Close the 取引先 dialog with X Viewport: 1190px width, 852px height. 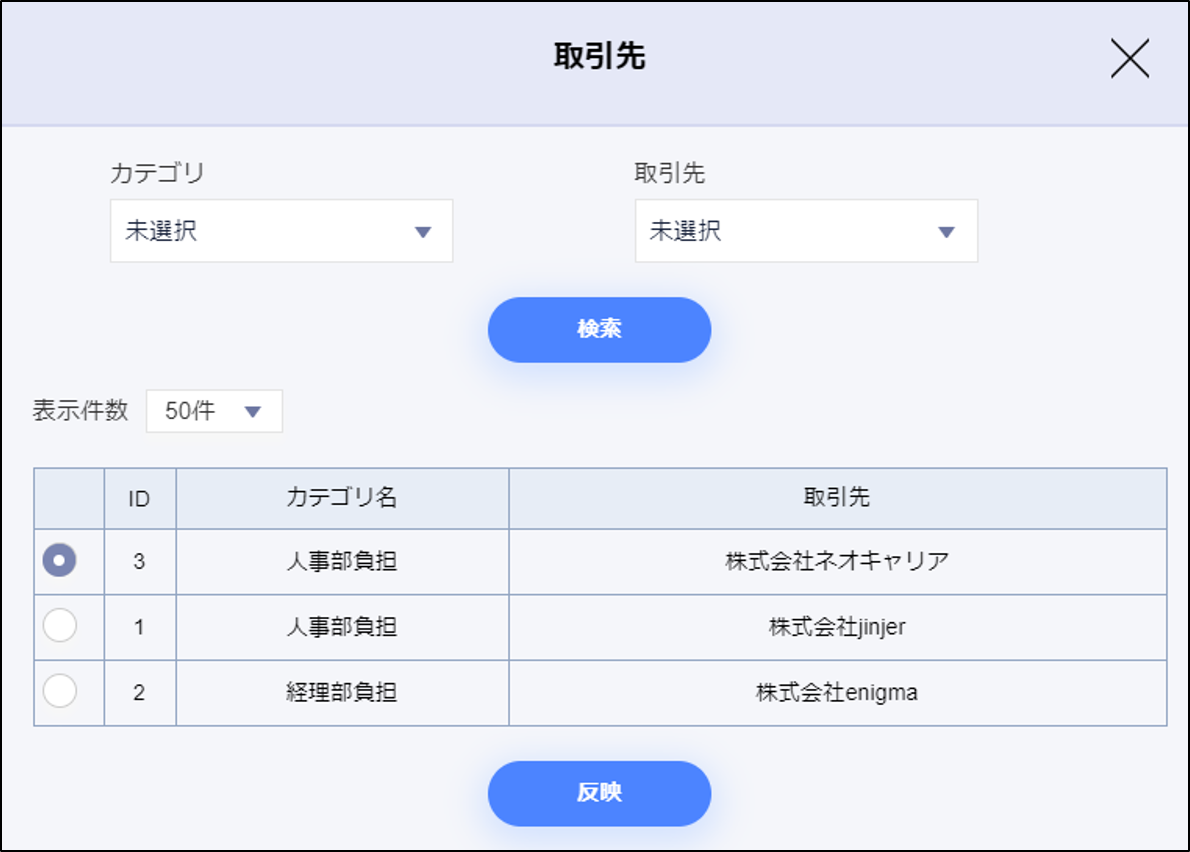click(1129, 61)
